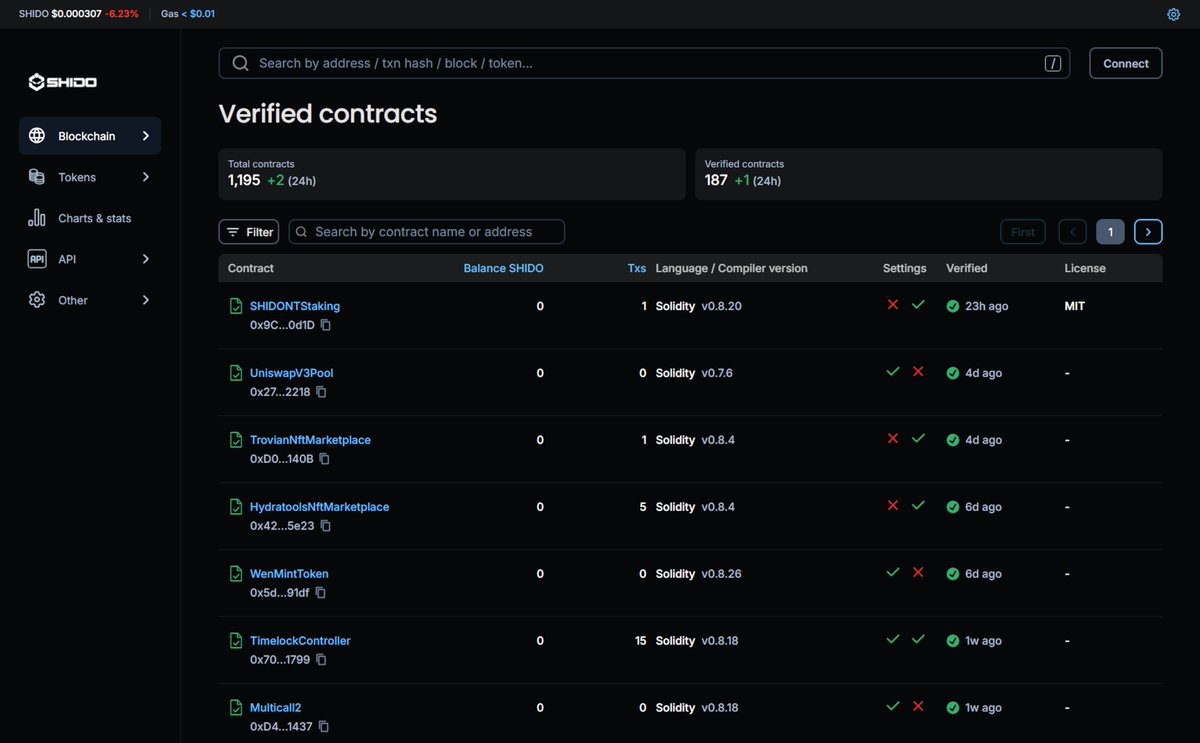Screen dimensions: 1200x743
Task: Focus the main address/txn hash search field
Action: coord(644,63)
